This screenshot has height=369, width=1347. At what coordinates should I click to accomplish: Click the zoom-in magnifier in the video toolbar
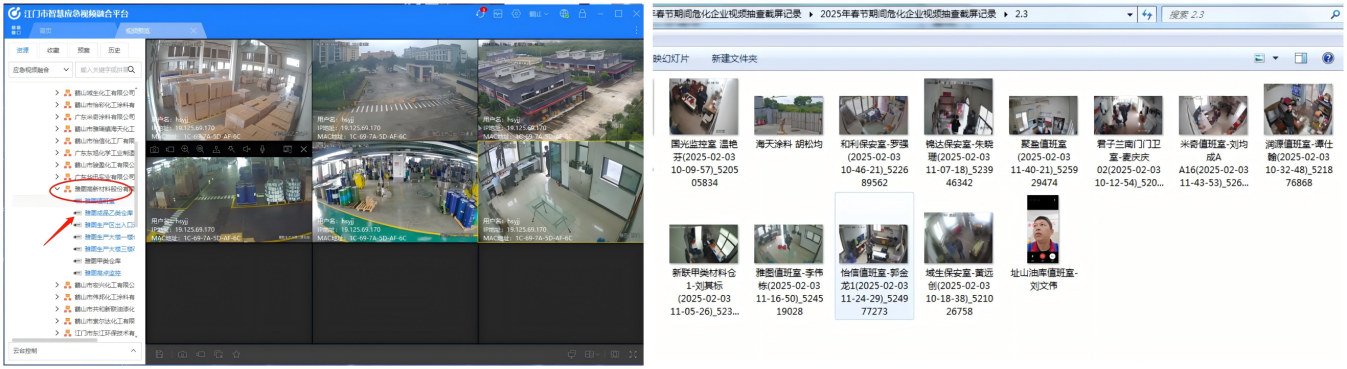(185, 149)
